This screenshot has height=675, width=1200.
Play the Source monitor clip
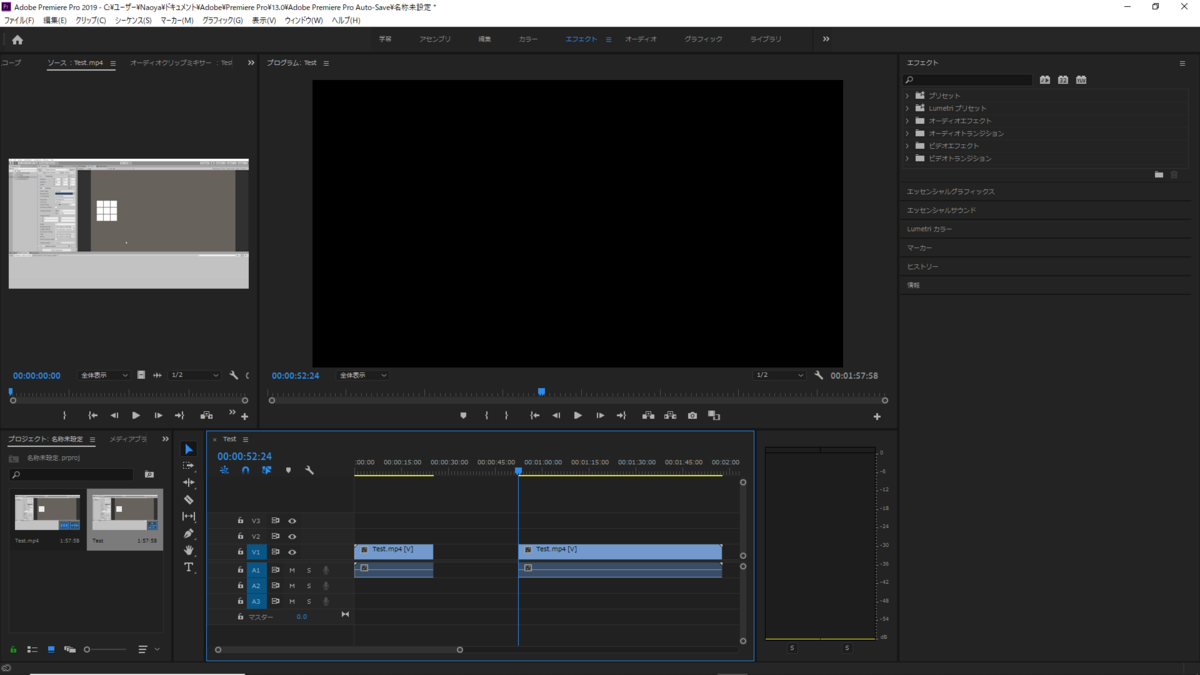tap(136, 415)
